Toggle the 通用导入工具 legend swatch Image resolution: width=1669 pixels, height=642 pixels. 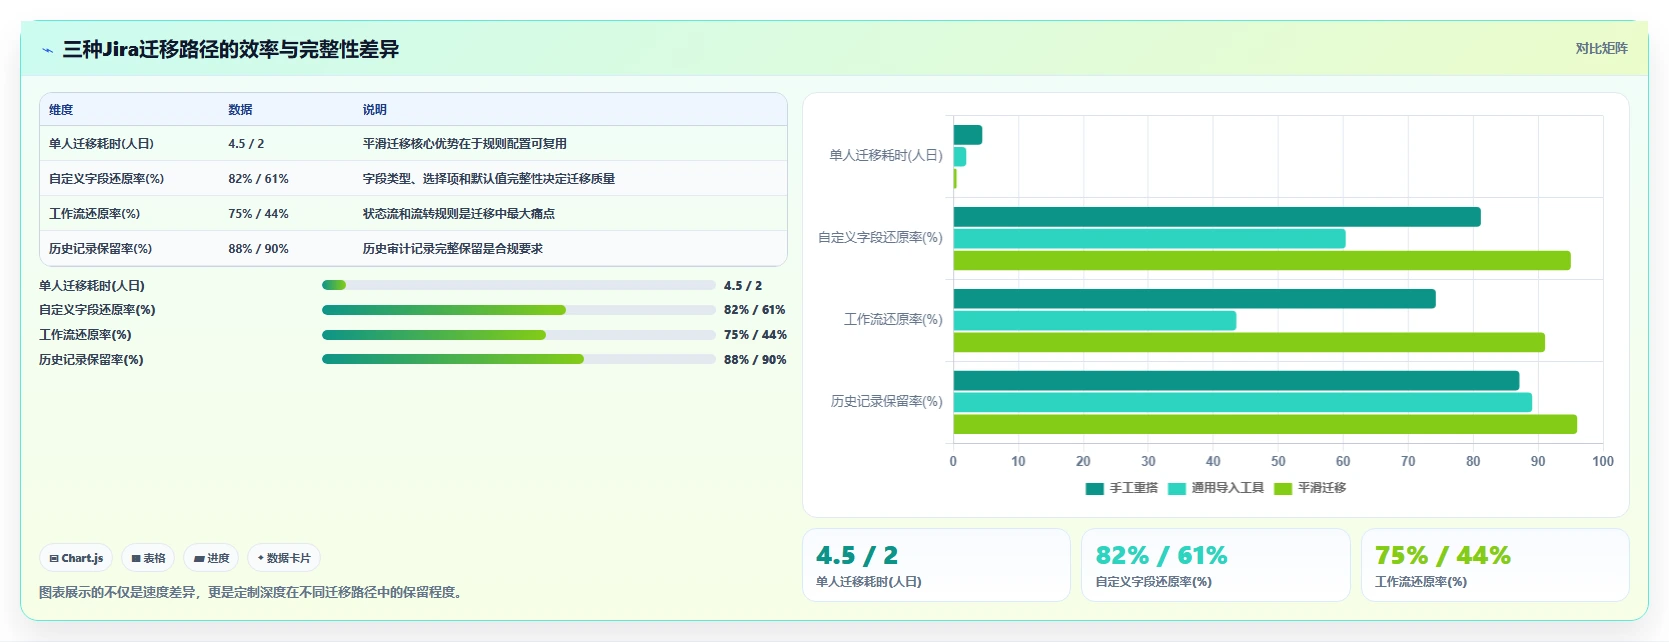(1177, 488)
